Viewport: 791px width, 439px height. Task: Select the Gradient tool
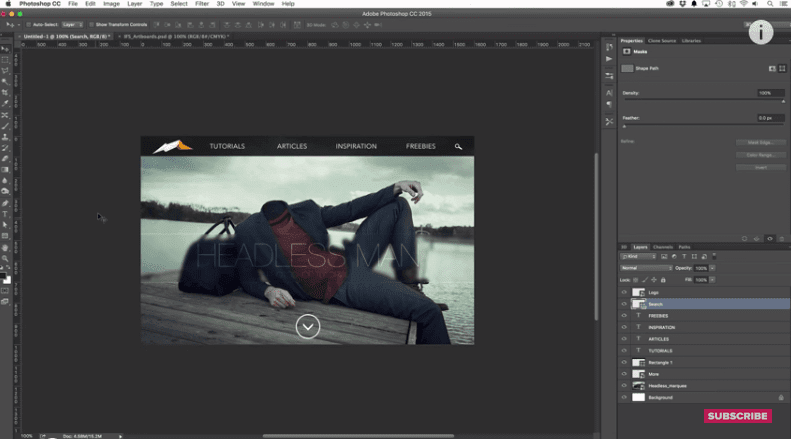point(5,170)
